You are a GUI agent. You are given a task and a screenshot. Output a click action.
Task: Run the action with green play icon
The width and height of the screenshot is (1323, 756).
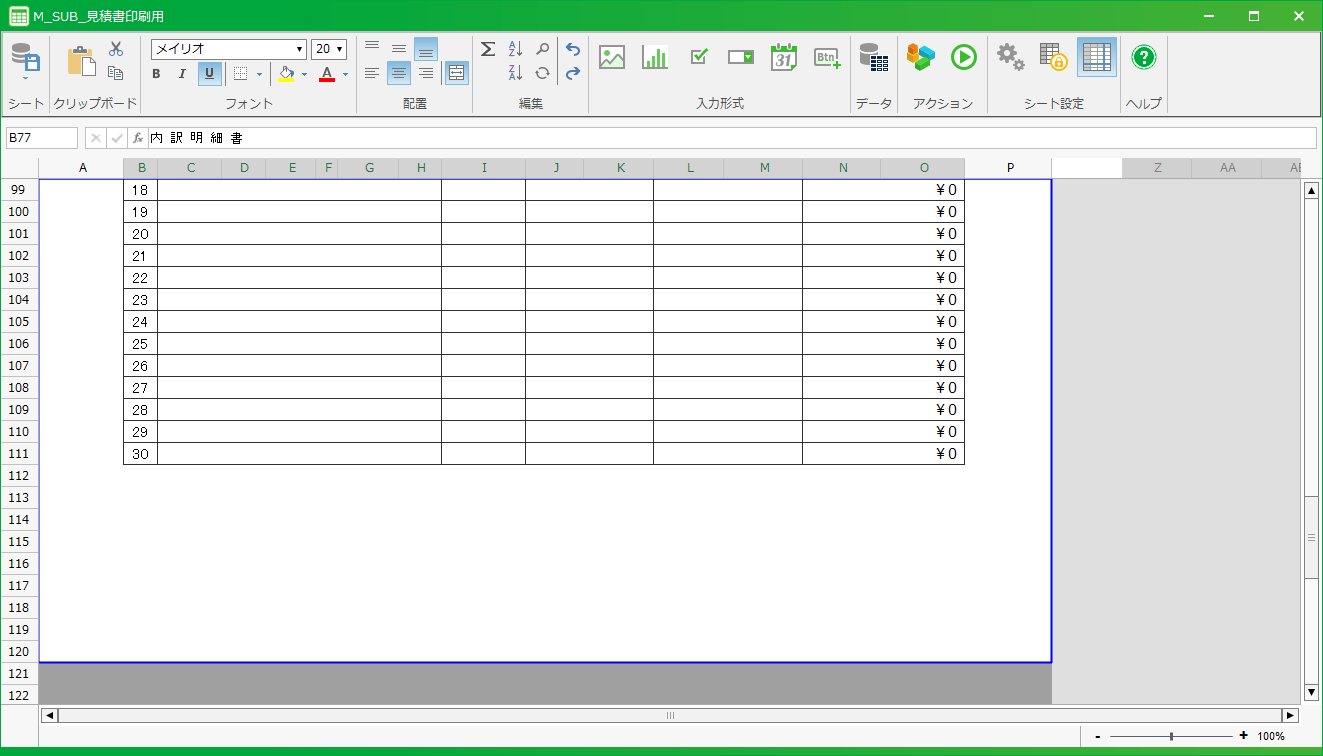click(963, 57)
